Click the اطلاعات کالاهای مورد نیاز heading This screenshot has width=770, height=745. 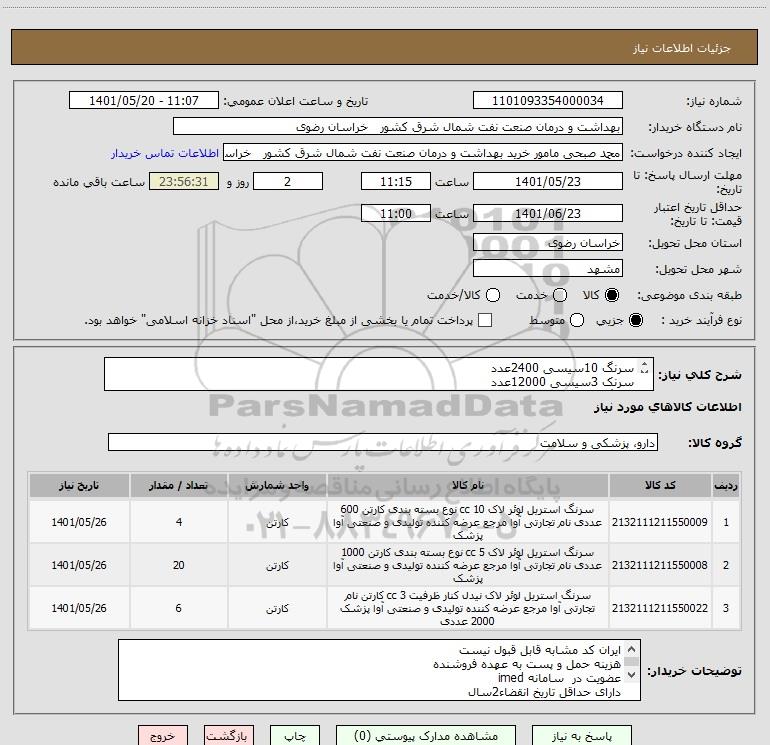(668, 407)
